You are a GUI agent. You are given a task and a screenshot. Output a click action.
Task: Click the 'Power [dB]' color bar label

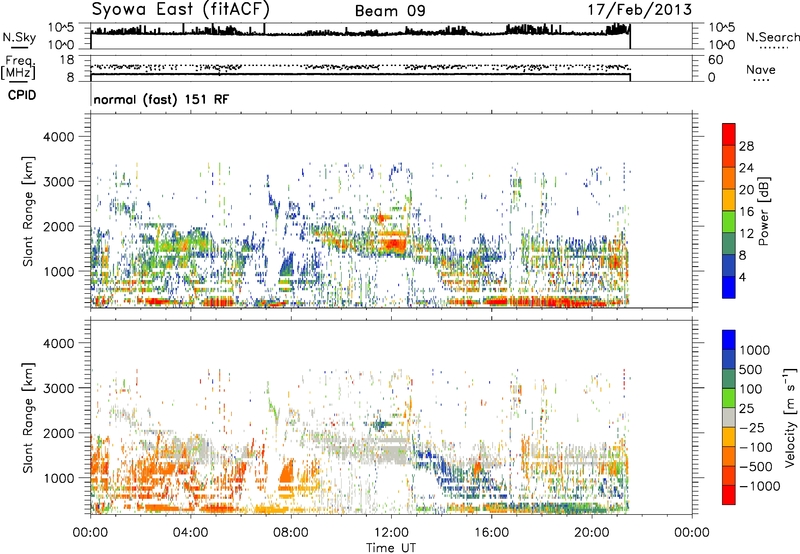(763, 211)
